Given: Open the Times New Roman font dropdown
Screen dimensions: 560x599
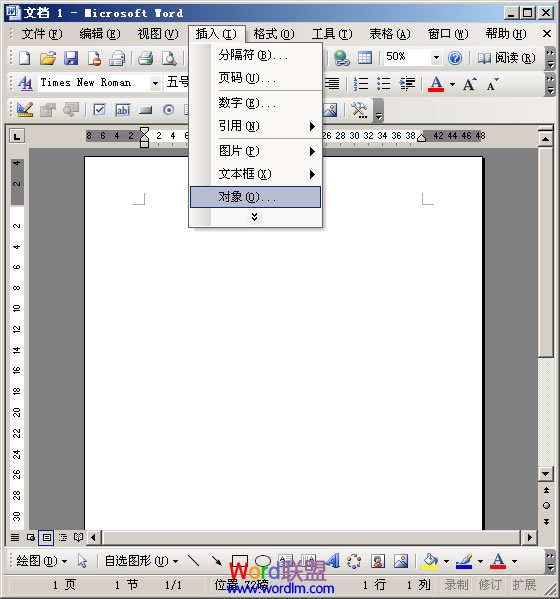Looking at the screenshot, I should (x=155, y=83).
